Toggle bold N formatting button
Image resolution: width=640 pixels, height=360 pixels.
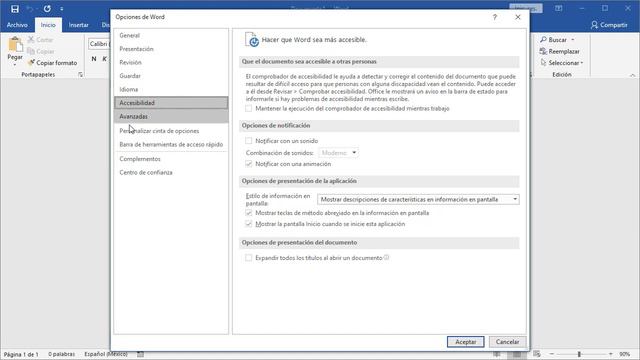[94, 59]
